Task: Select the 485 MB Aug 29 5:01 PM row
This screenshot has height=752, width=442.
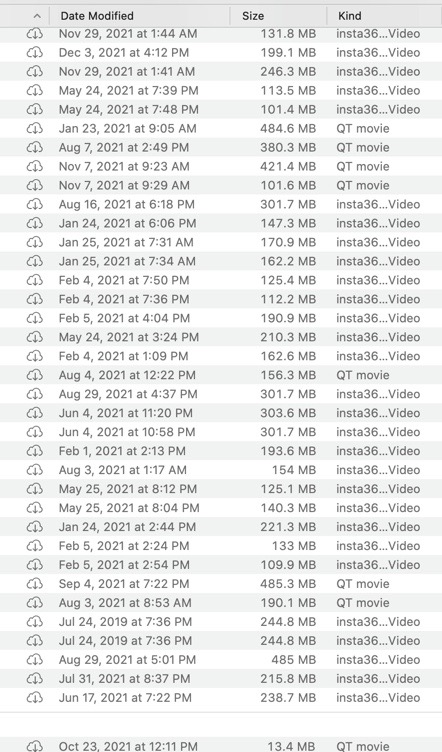Action: tap(221, 660)
